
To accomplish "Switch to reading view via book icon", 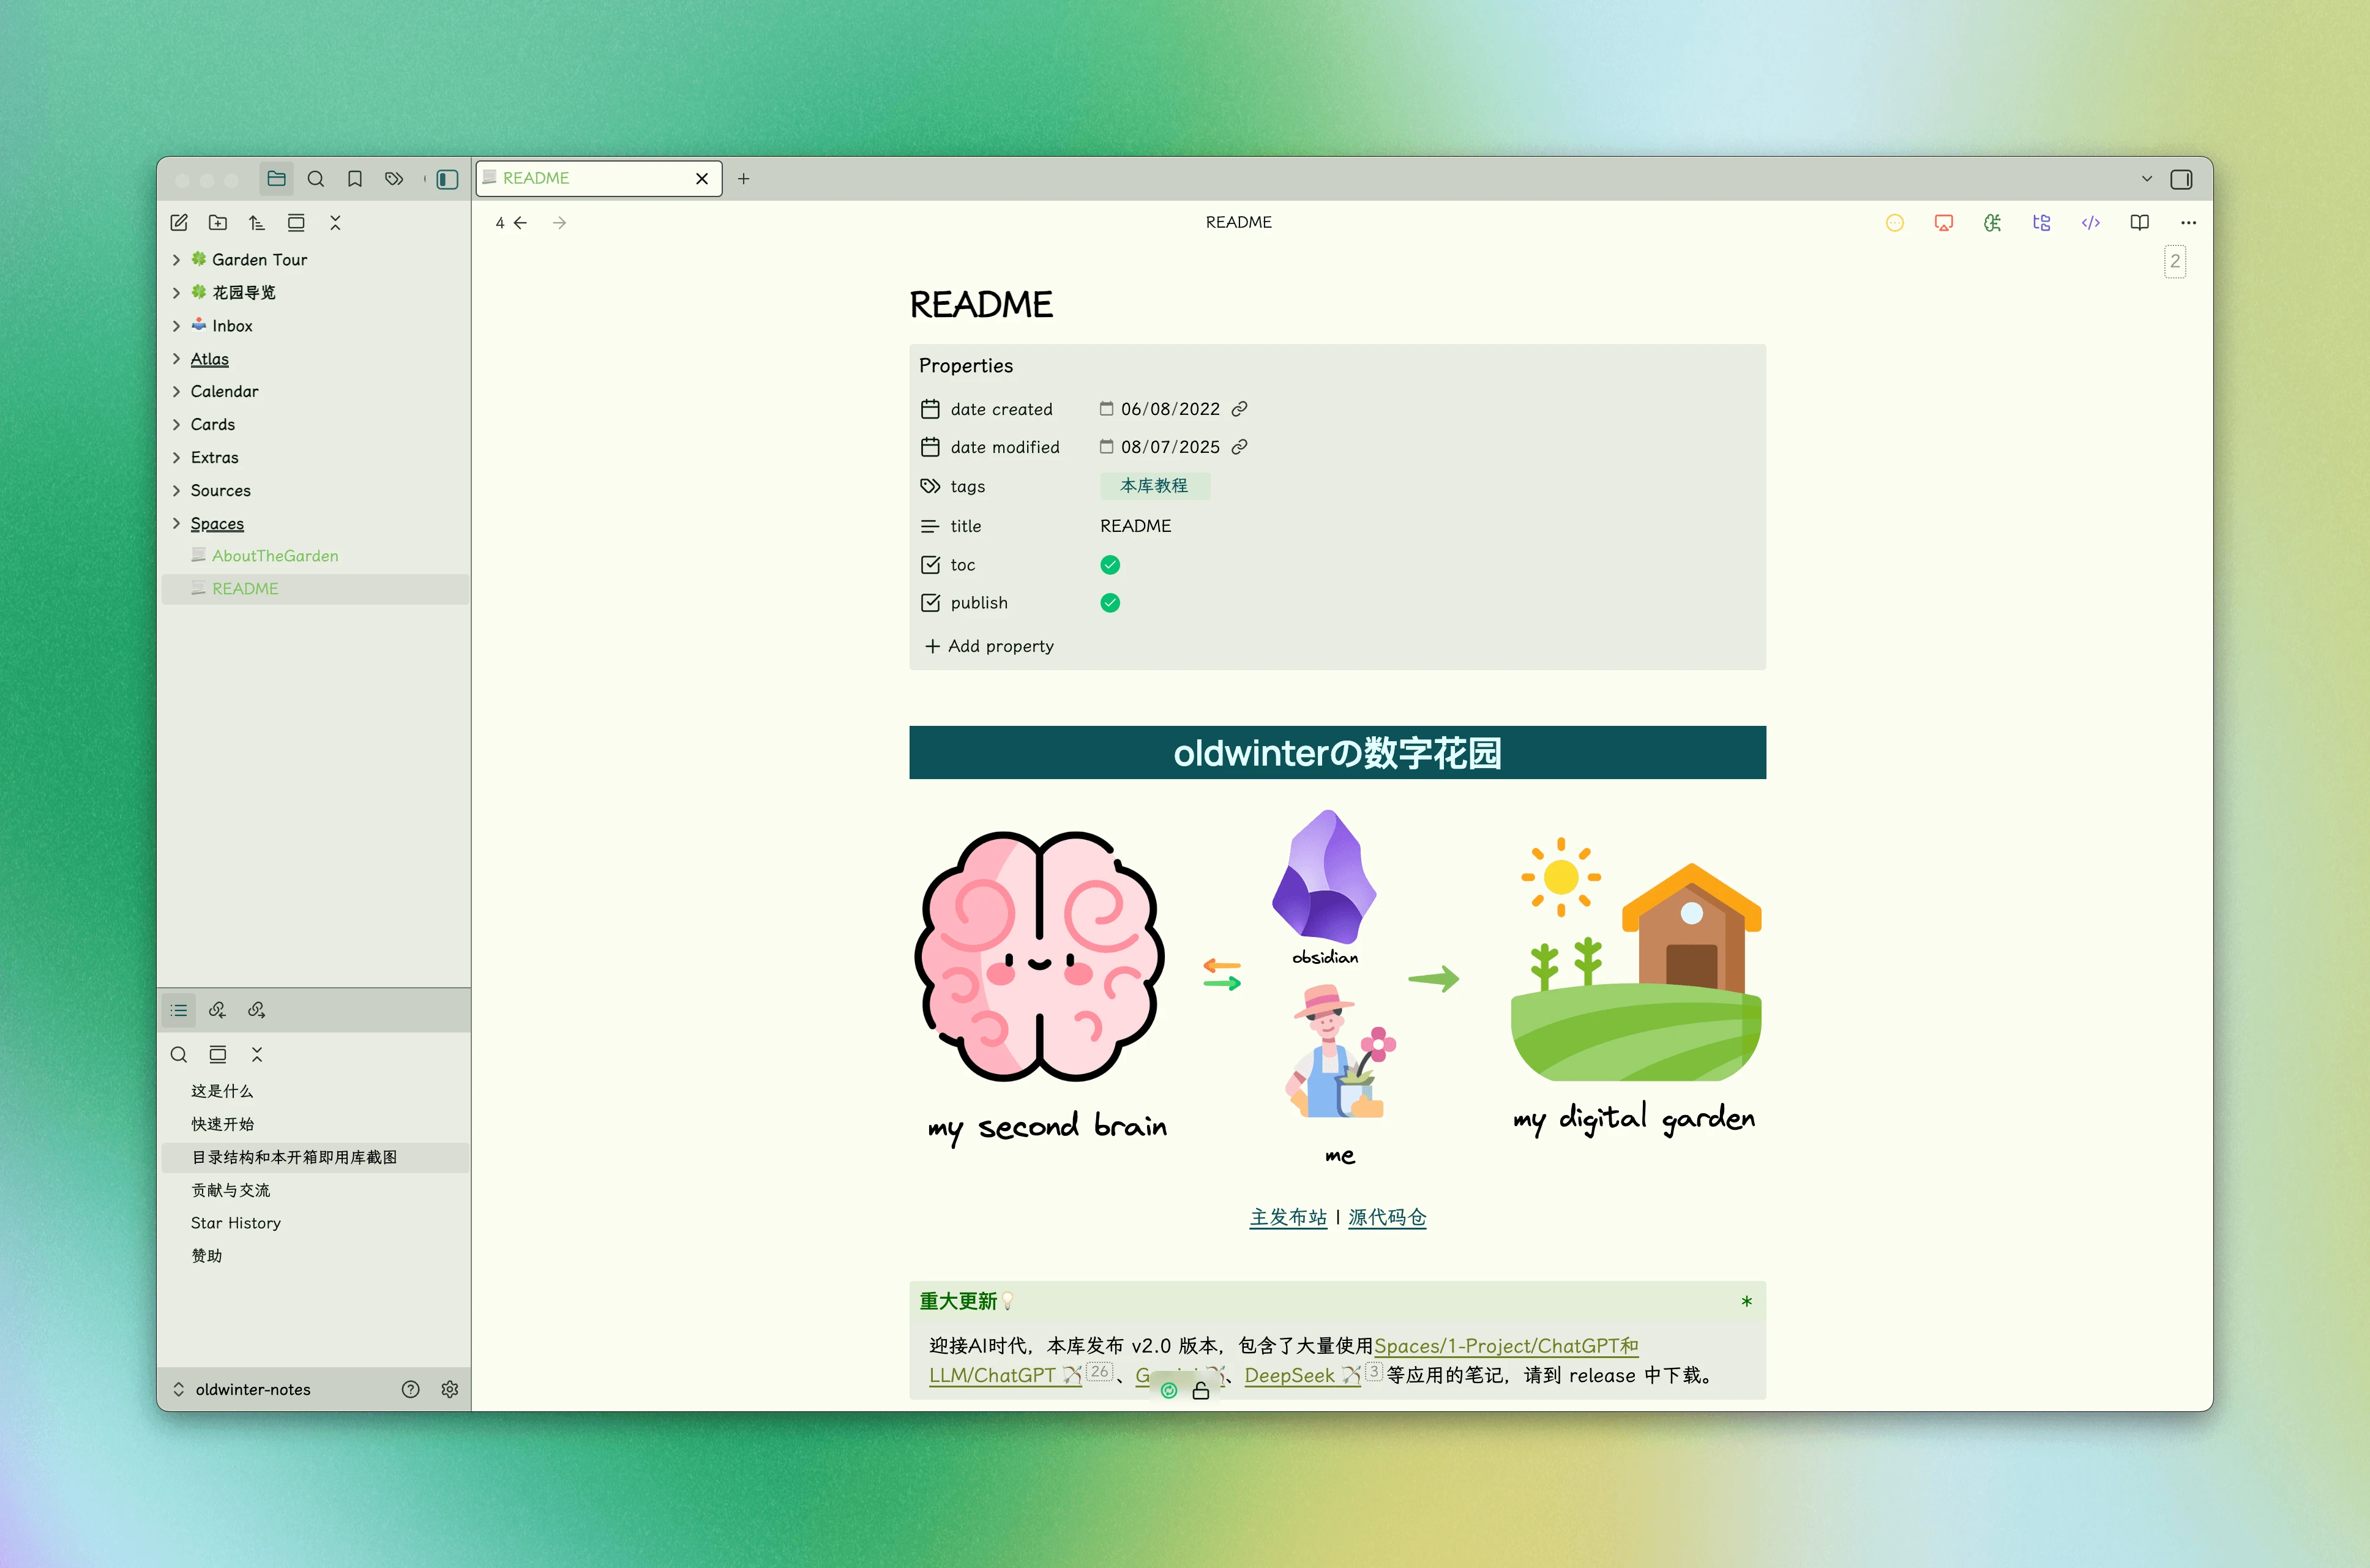I will [2140, 223].
